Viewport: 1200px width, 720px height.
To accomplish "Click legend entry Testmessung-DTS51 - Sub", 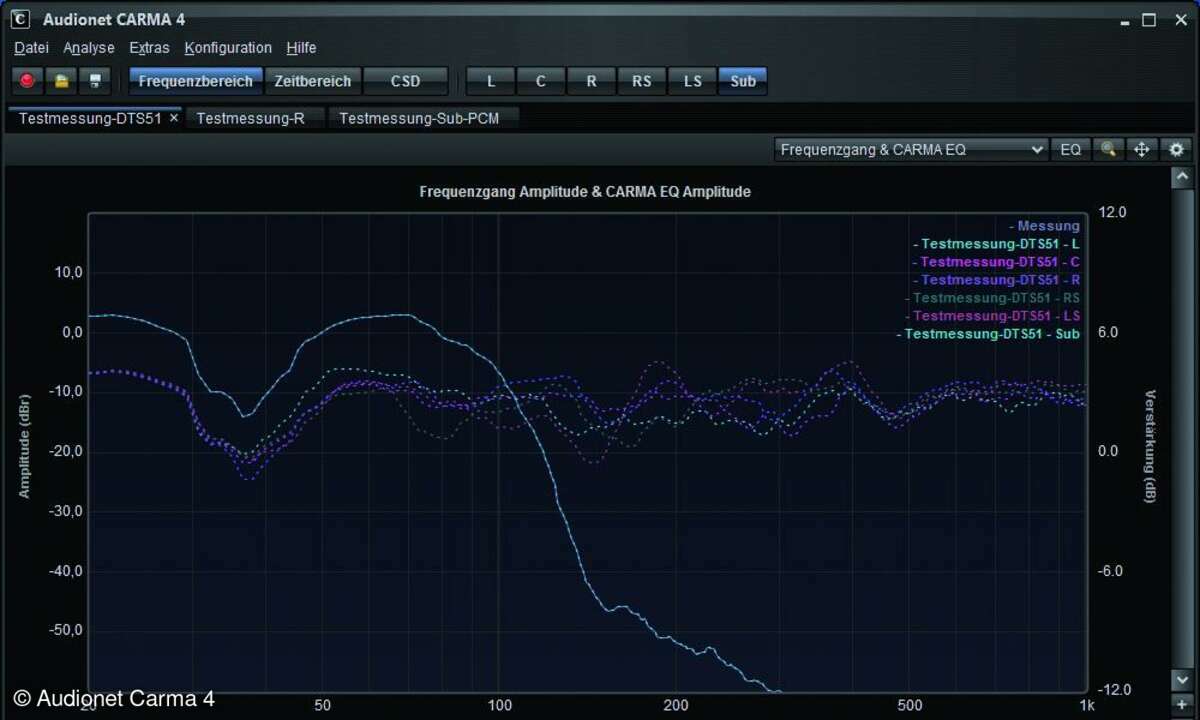I will click(988, 334).
